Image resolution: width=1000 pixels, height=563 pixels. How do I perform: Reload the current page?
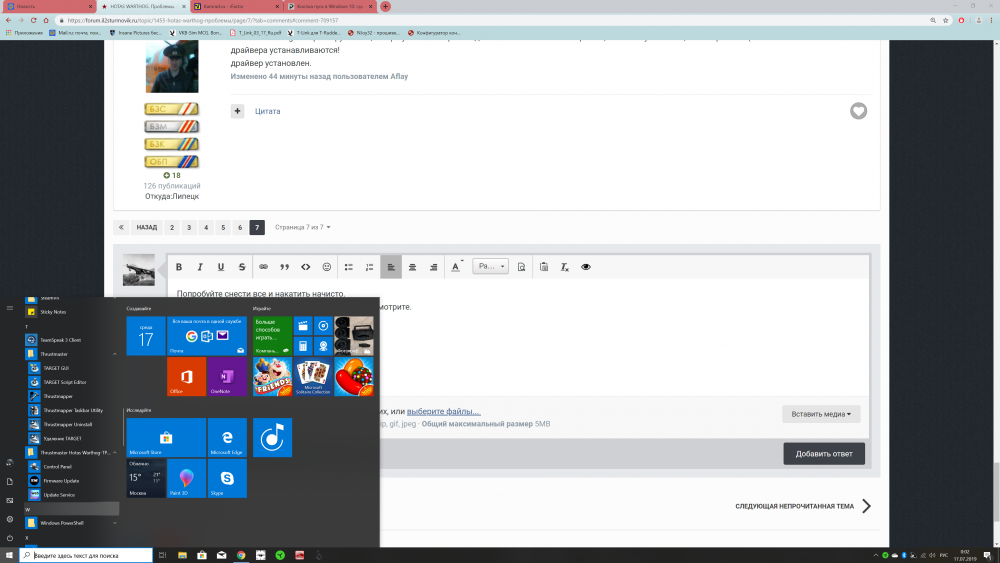(x=33, y=20)
